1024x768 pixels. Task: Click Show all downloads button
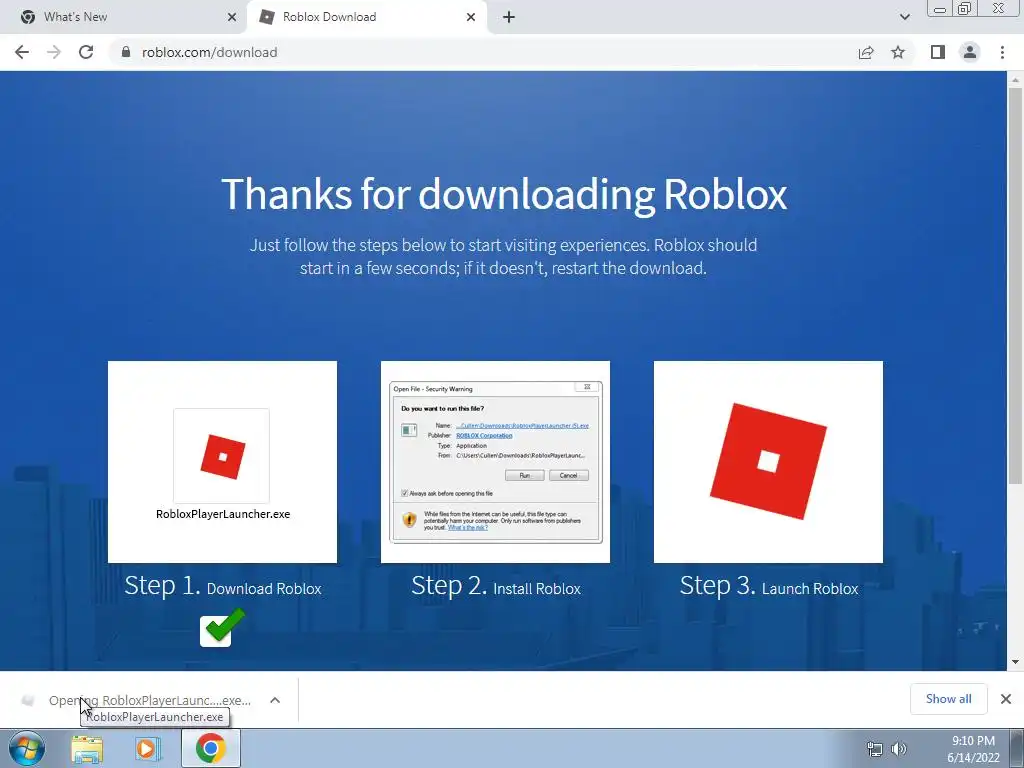948,699
